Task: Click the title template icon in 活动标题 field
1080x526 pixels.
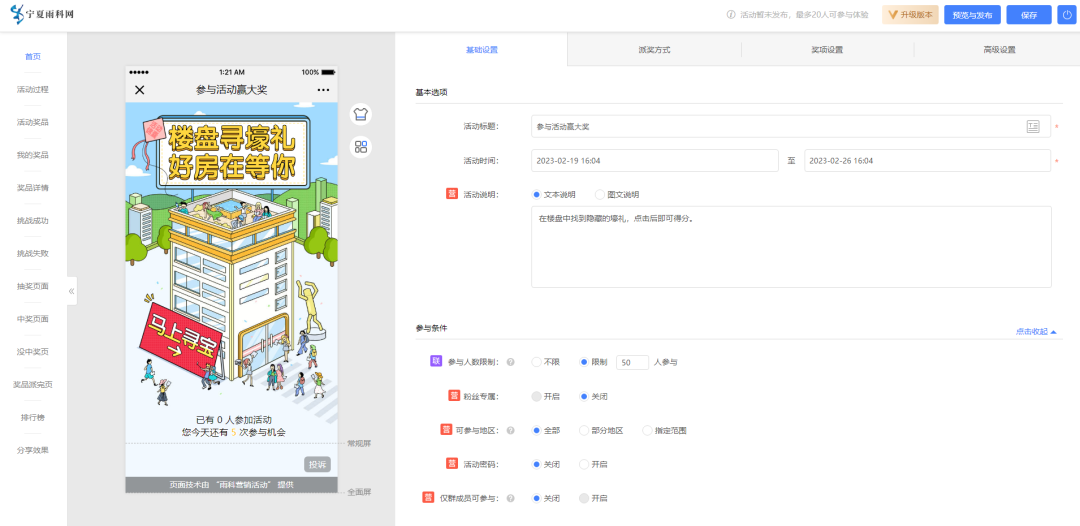Action: coord(1032,127)
